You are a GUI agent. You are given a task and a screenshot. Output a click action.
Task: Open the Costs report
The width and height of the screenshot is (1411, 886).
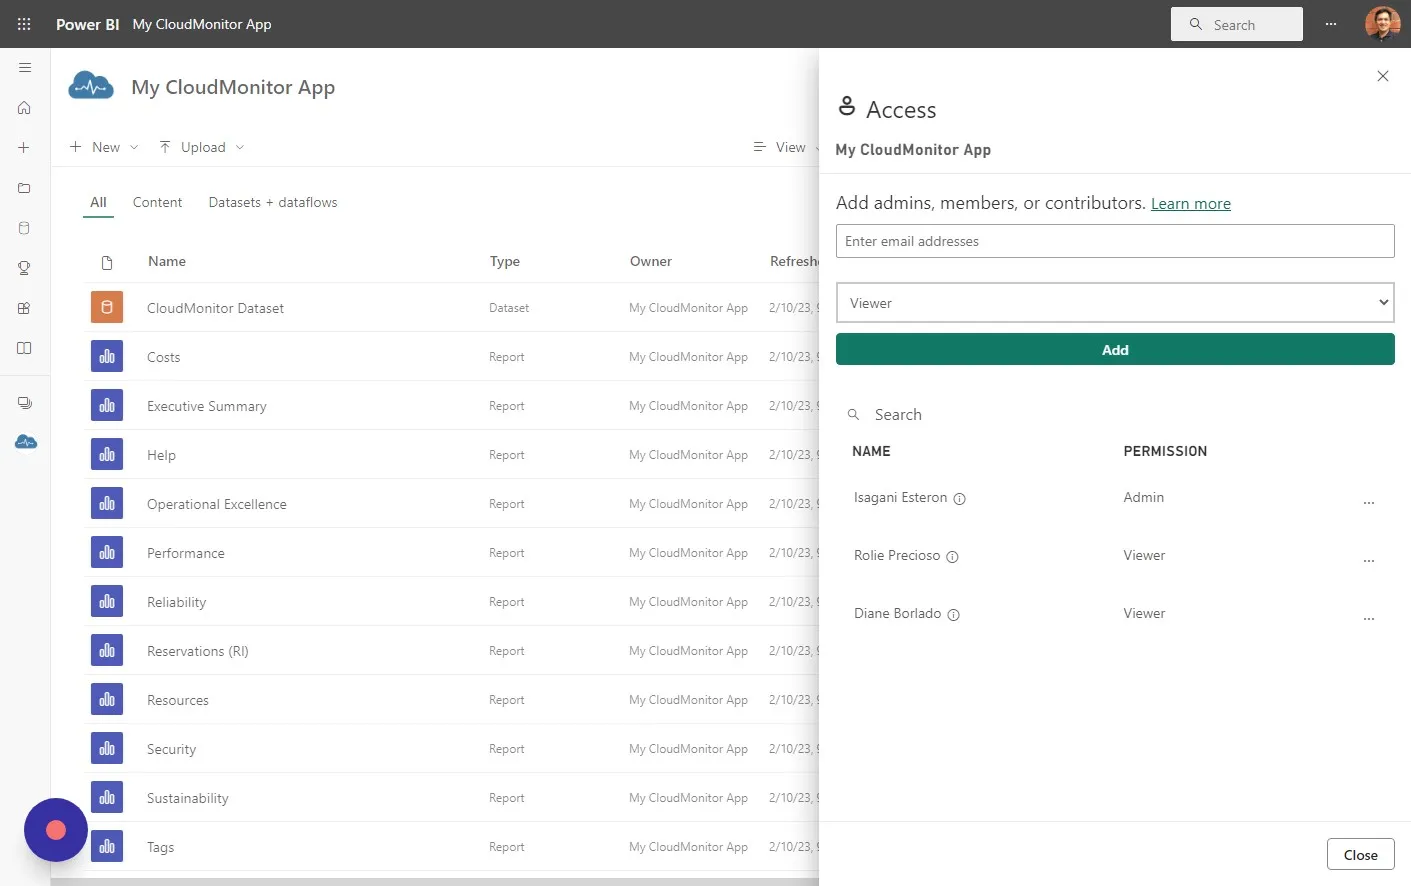click(163, 357)
